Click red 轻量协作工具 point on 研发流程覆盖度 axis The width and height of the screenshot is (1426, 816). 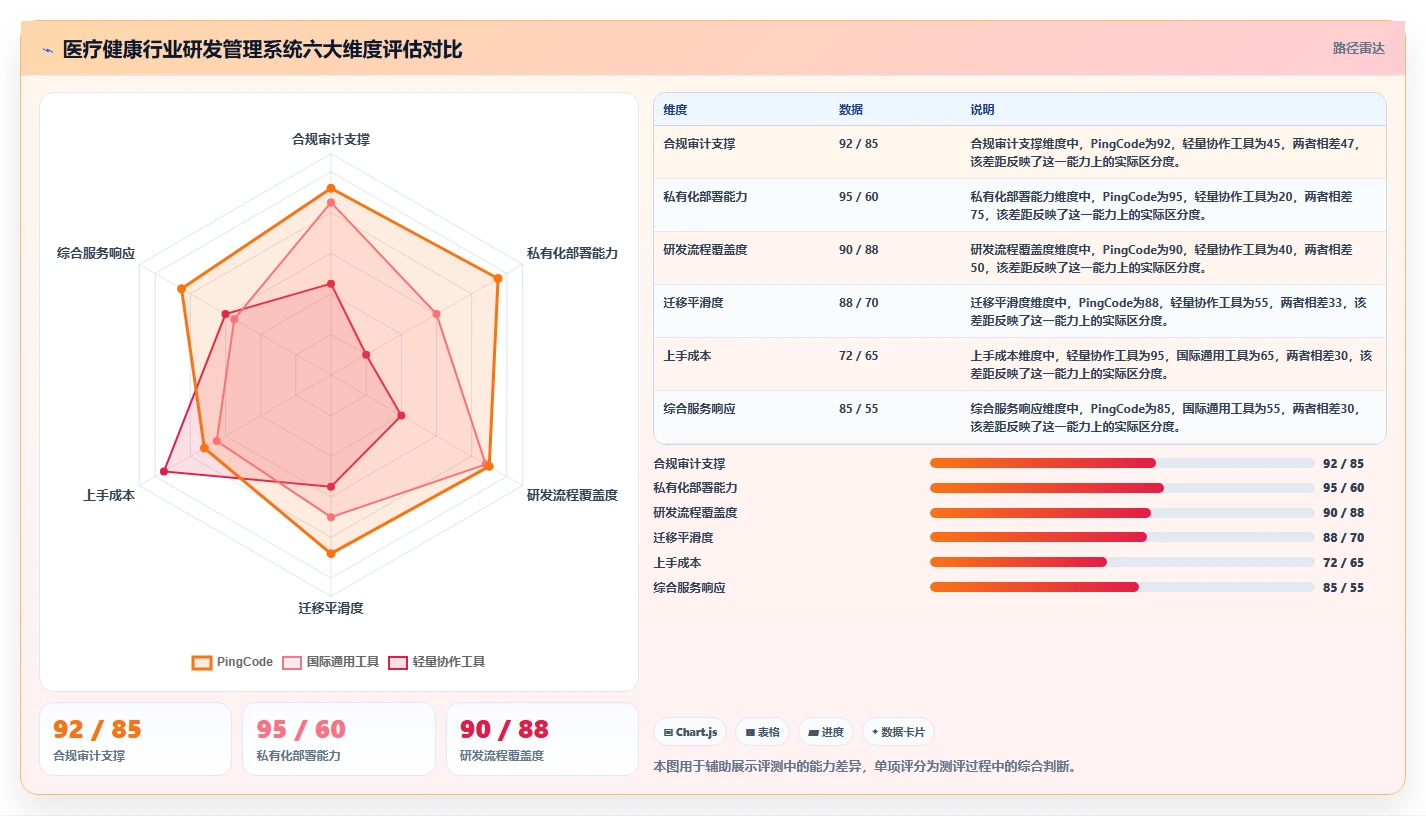(x=401, y=414)
